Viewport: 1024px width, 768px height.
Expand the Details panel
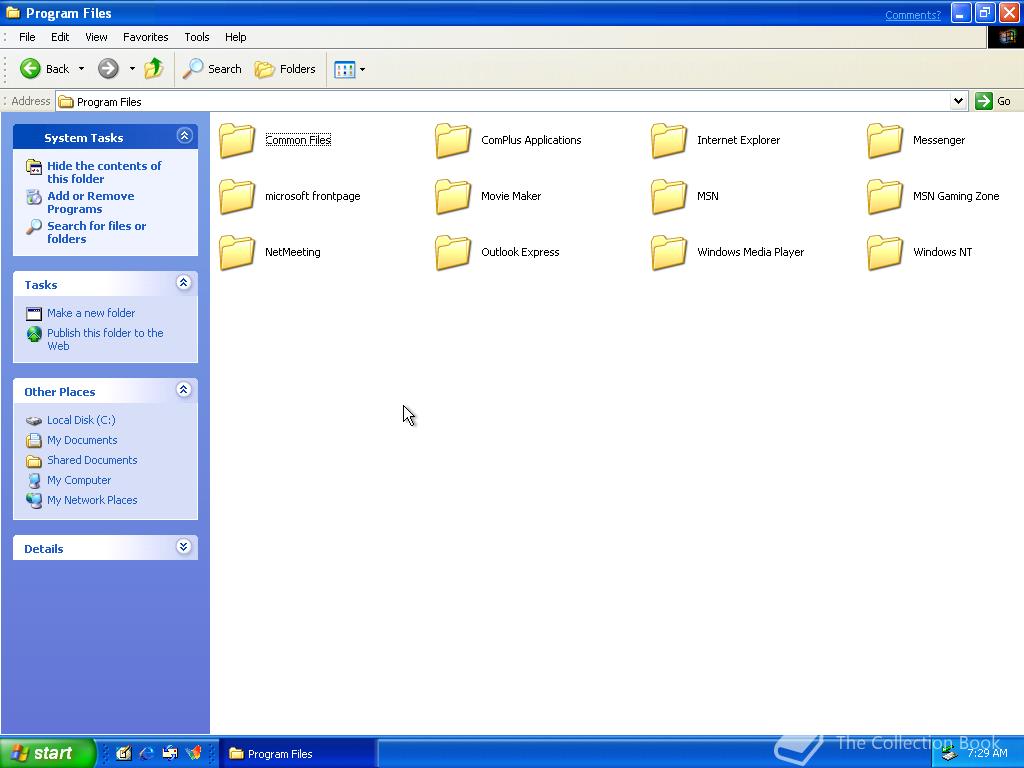point(184,547)
